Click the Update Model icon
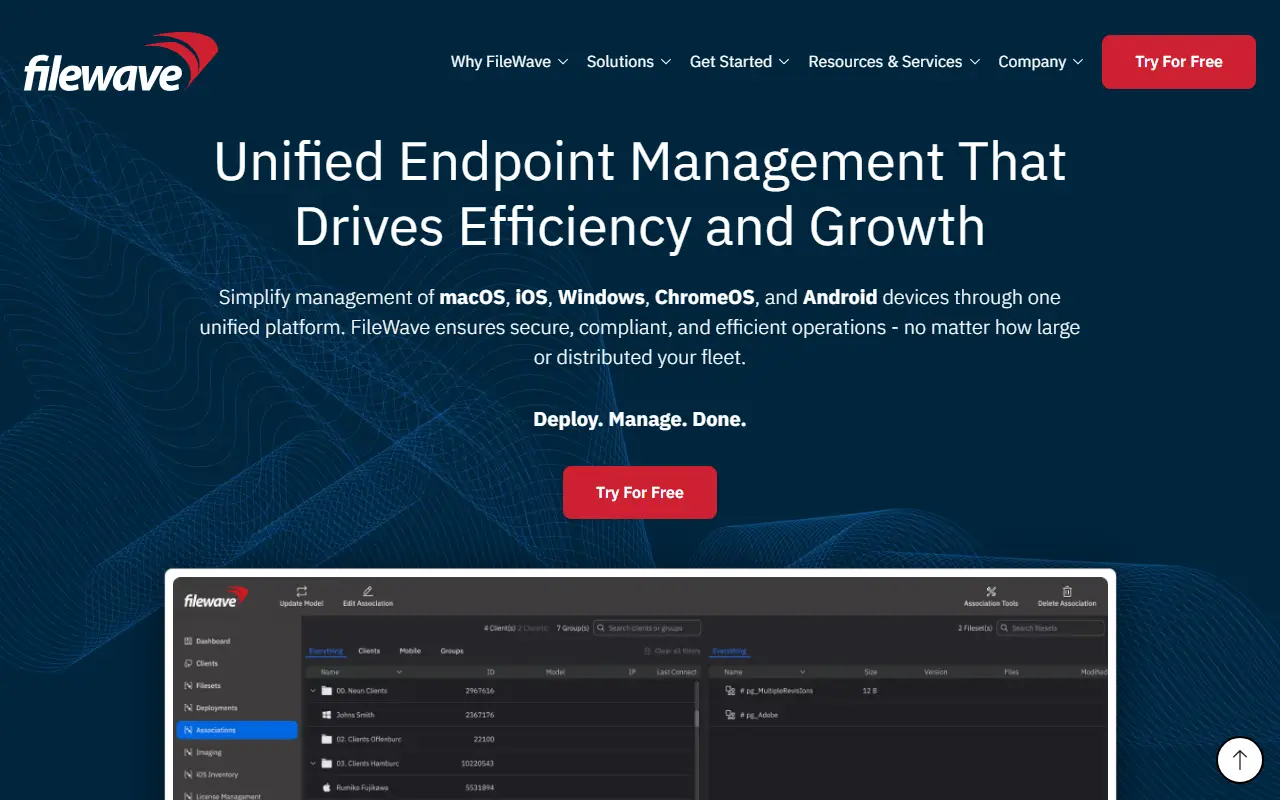The width and height of the screenshot is (1280, 800). (x=301, y=591)
